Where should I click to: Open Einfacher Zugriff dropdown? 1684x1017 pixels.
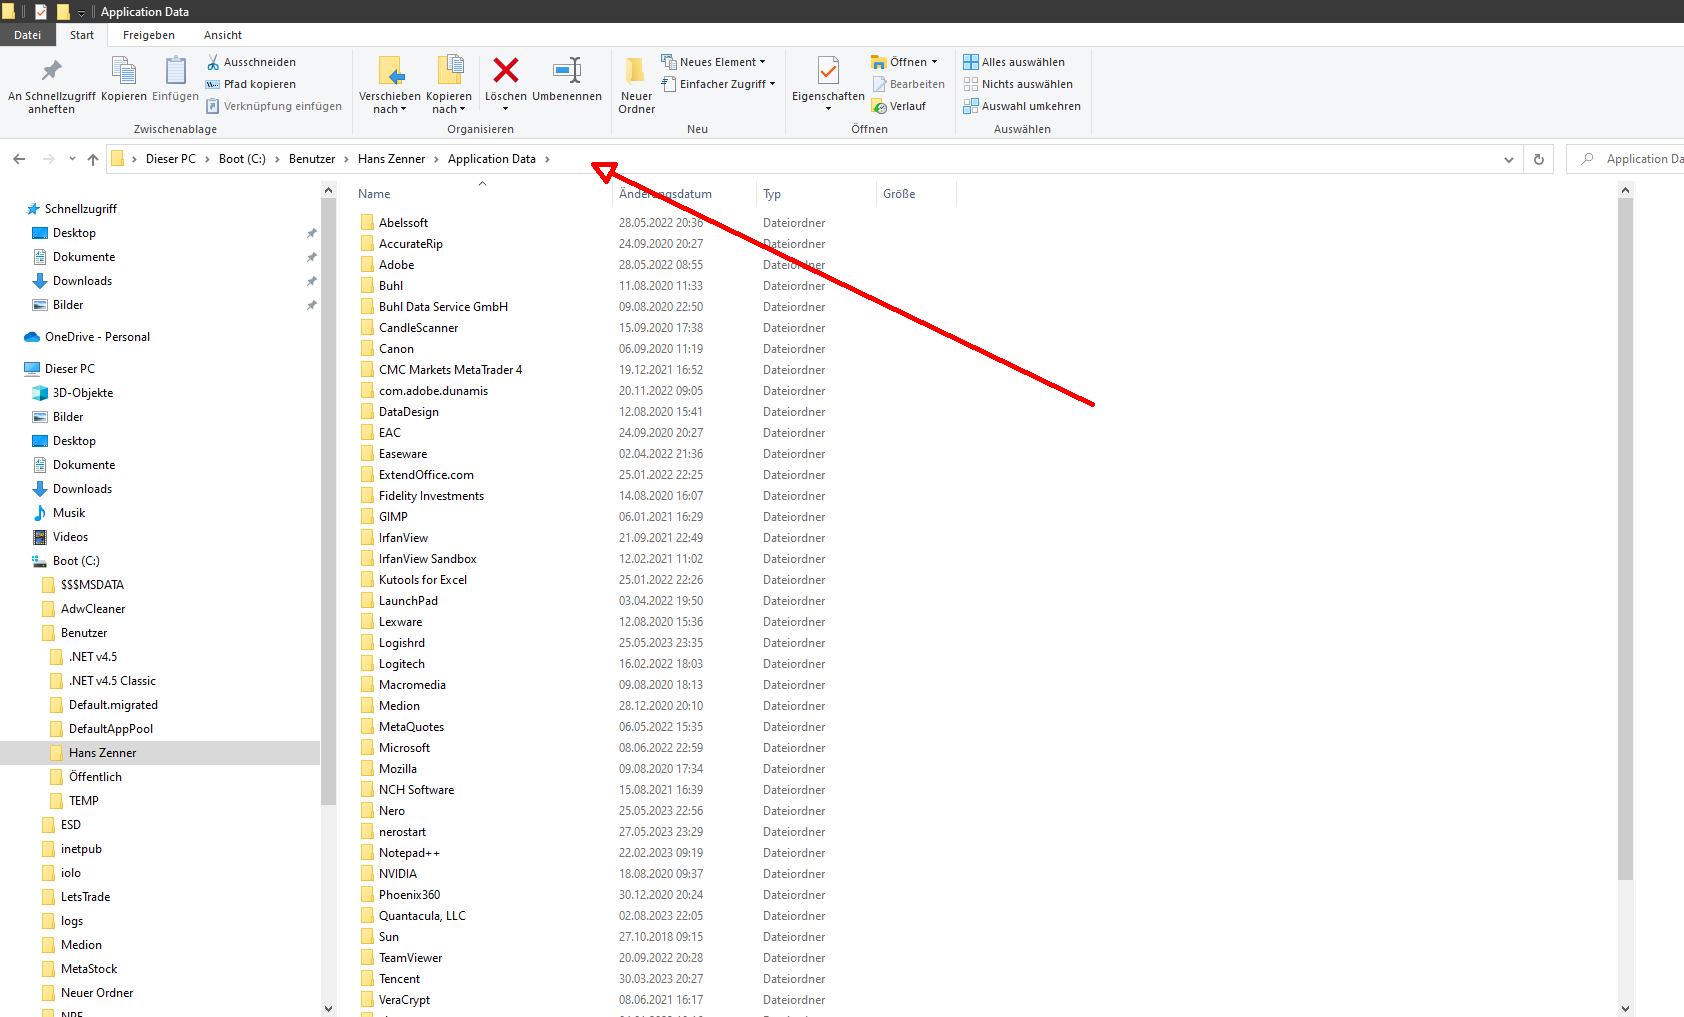click(x=718, y=84)
